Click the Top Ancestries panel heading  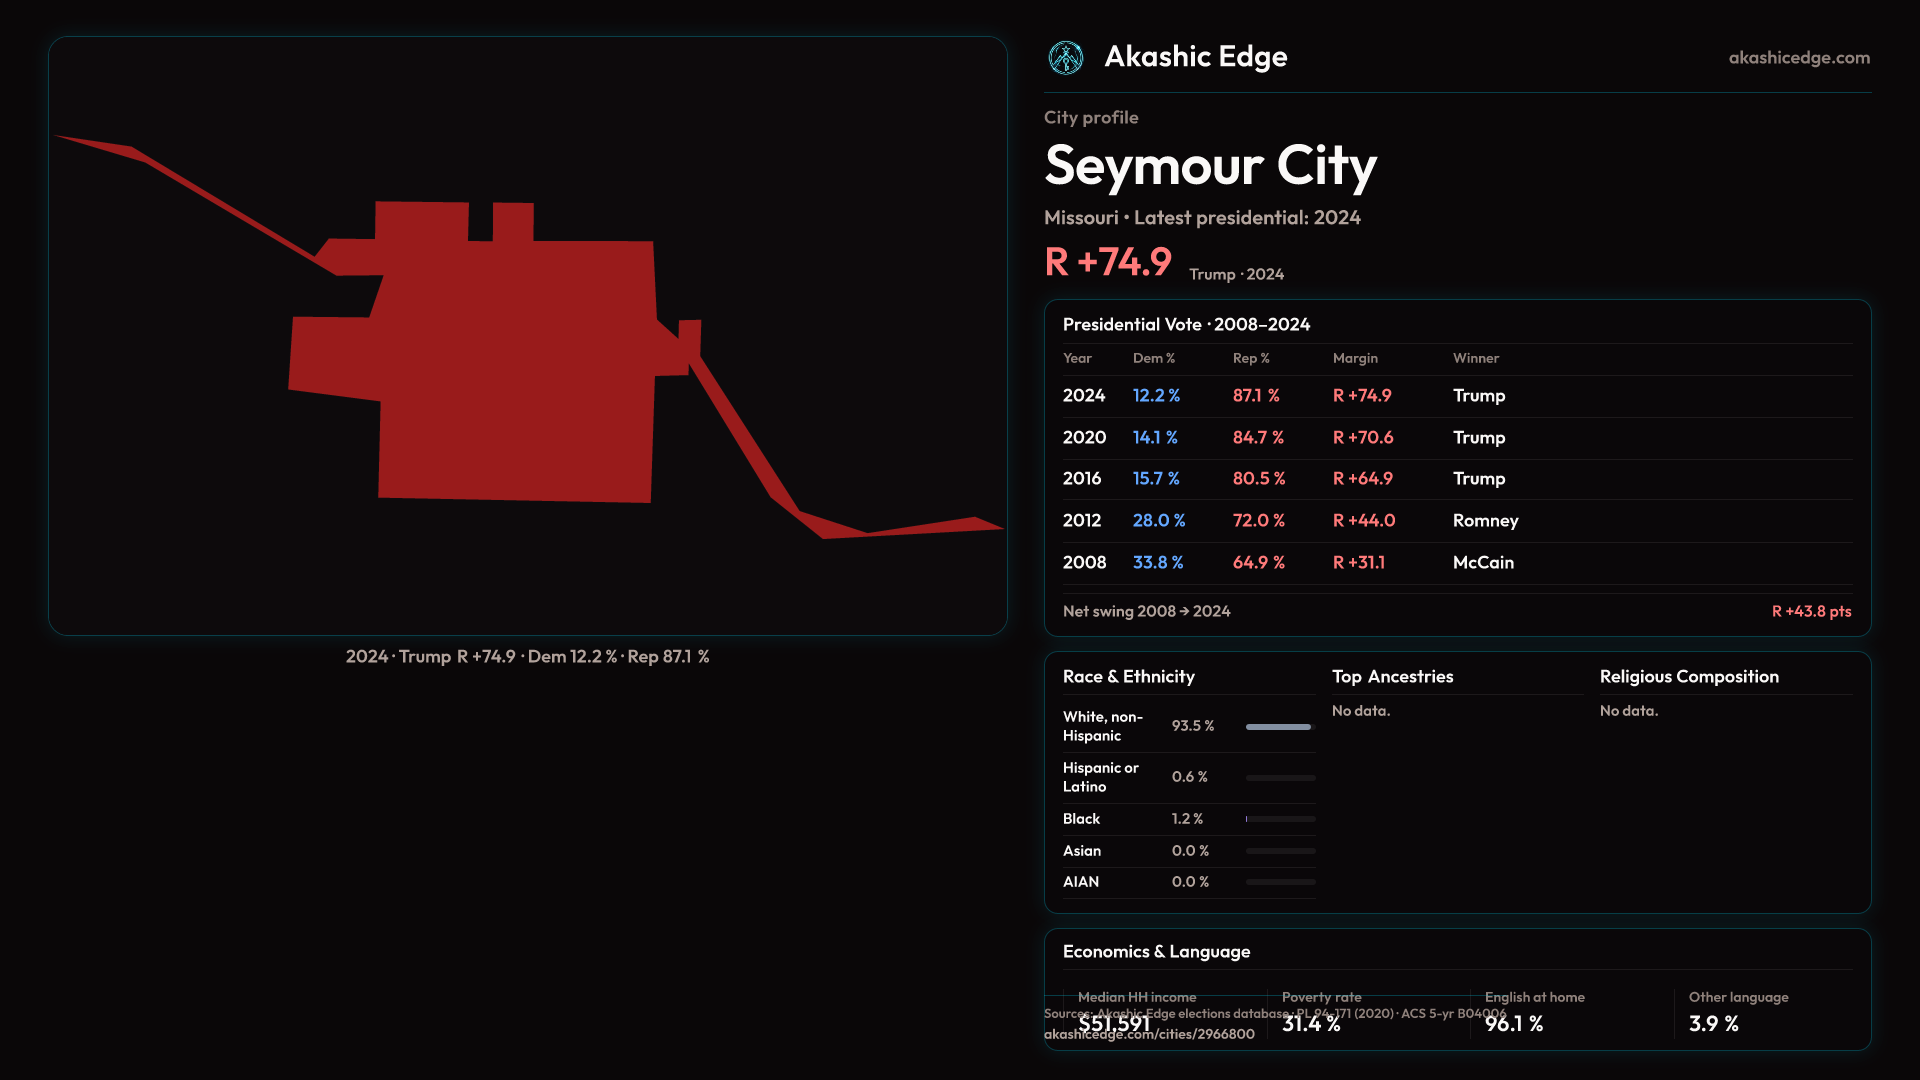coord(1392,677)
